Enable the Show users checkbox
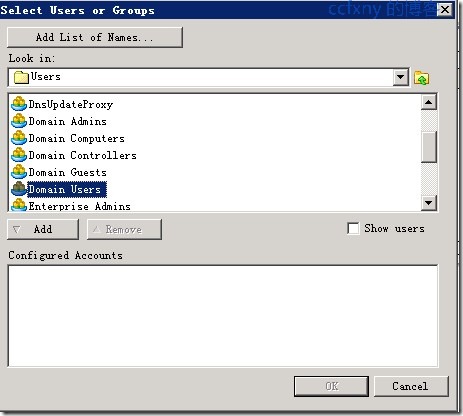The image size is (463, 416). [x=353, y=229]
